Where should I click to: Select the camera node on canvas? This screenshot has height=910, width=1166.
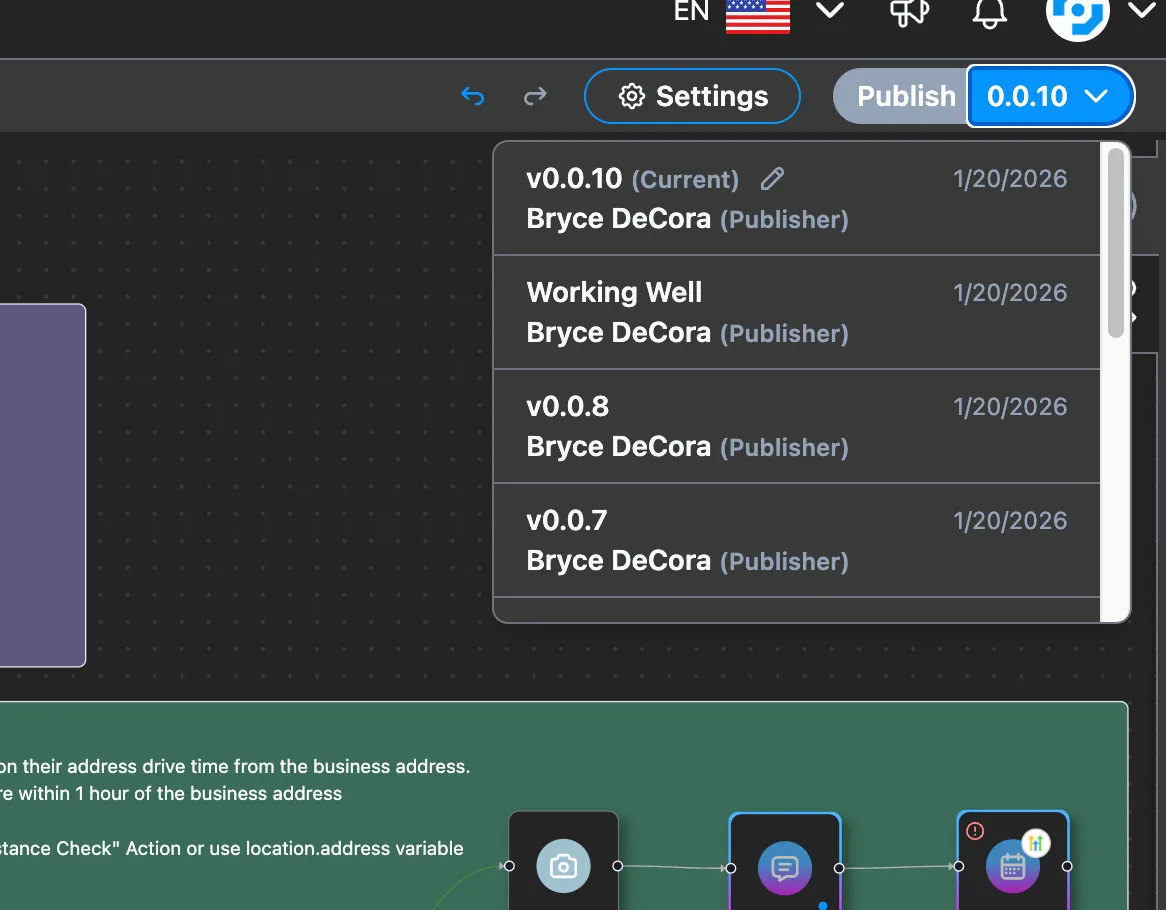click(x=563, y=866)
